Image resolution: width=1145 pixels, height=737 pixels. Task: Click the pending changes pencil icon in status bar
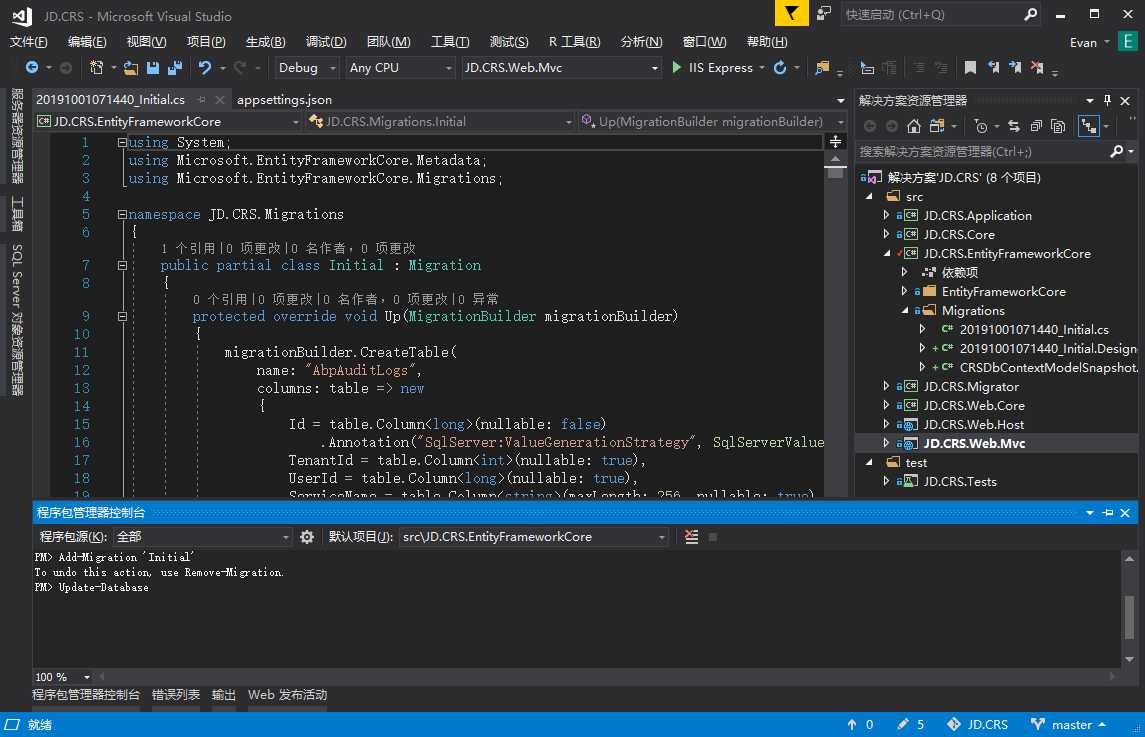(x=903, y=724)
